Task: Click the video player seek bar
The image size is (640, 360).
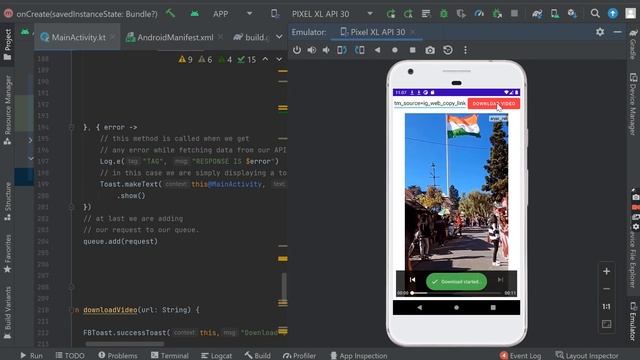Action: tap(456, 293)
